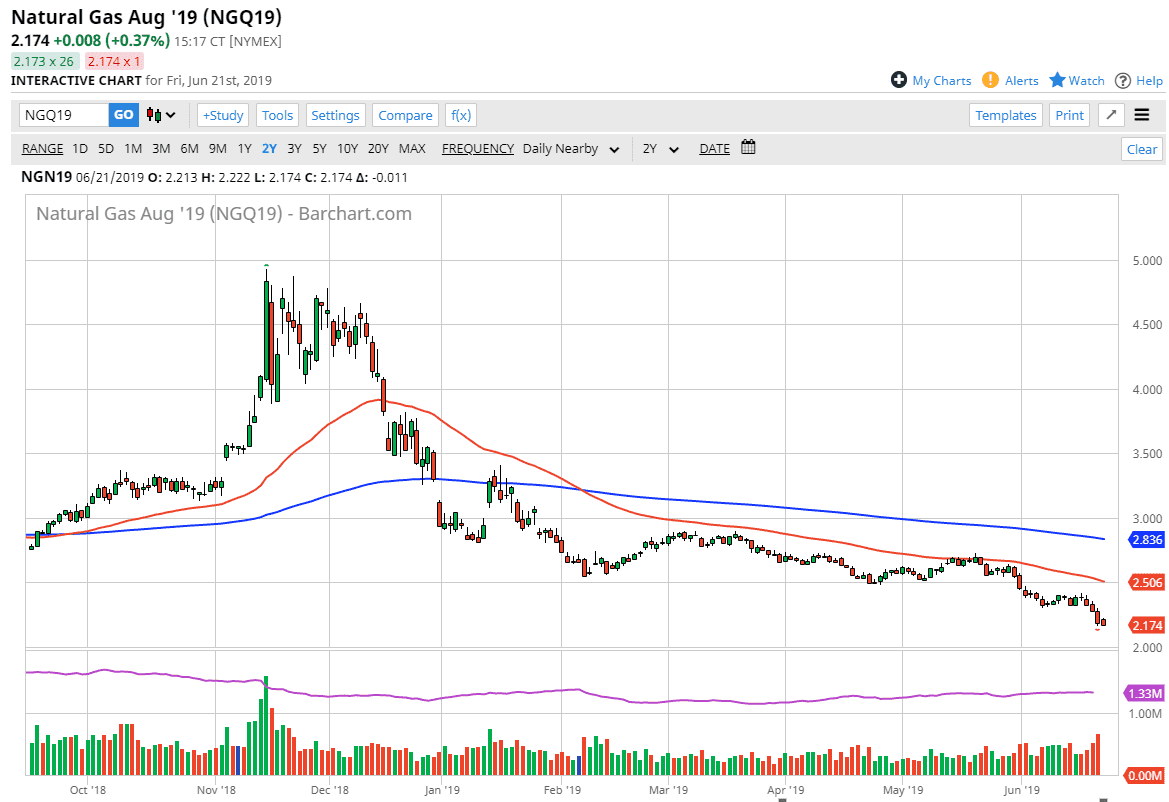Screen dimensions: 1169x802
Task: Click the GO button
Action: coord(123,115)
